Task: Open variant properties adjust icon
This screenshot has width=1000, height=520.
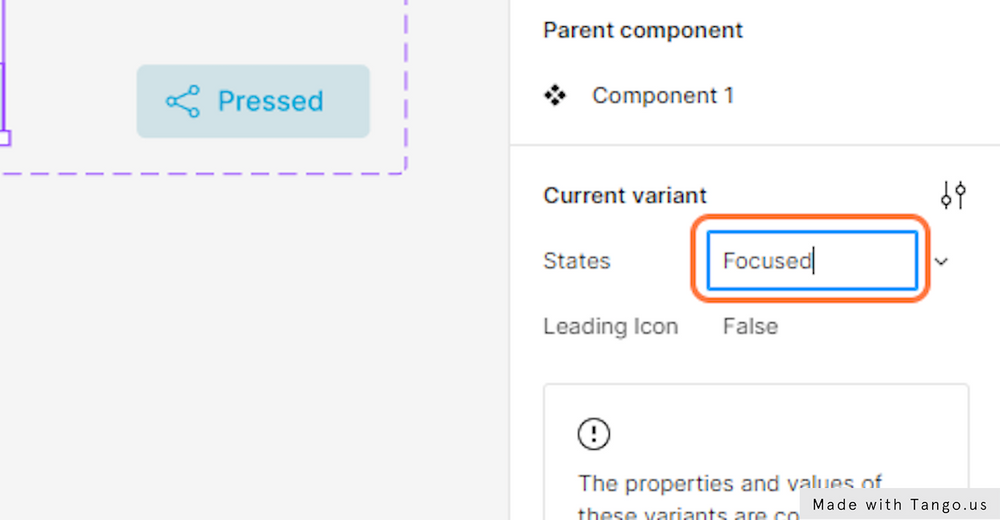Action: point(953,195)
